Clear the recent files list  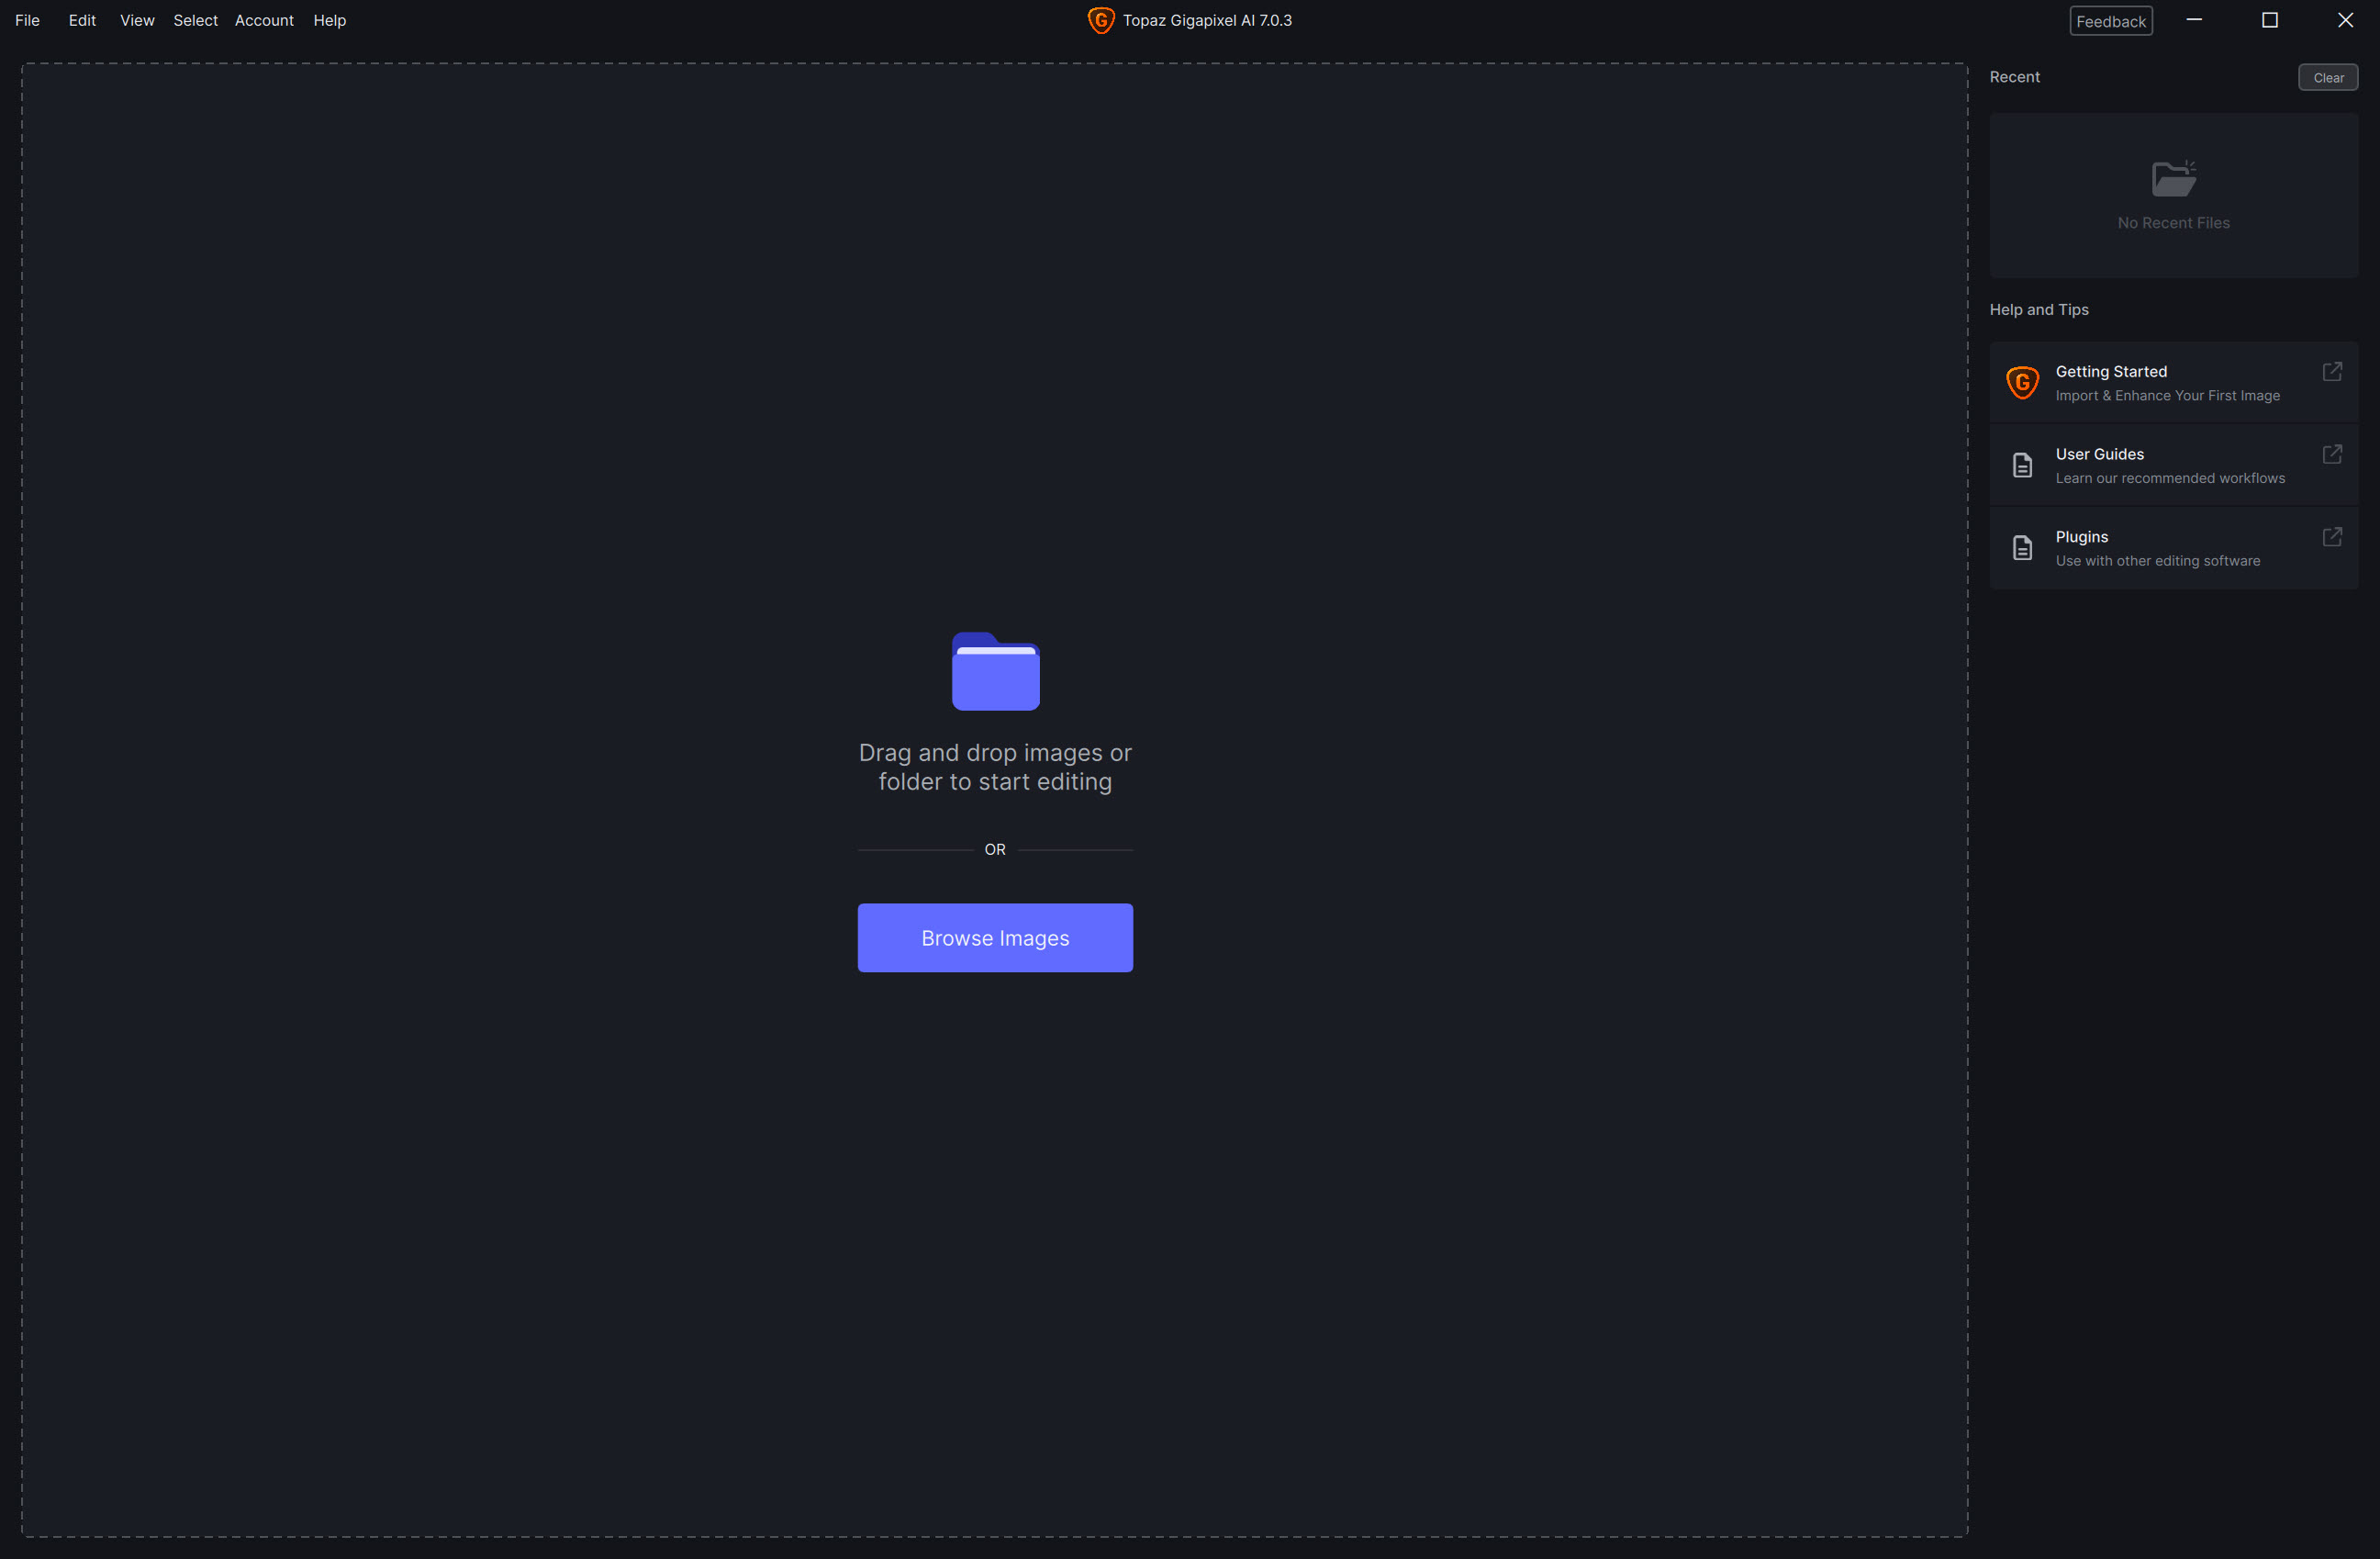(2327, 77)
